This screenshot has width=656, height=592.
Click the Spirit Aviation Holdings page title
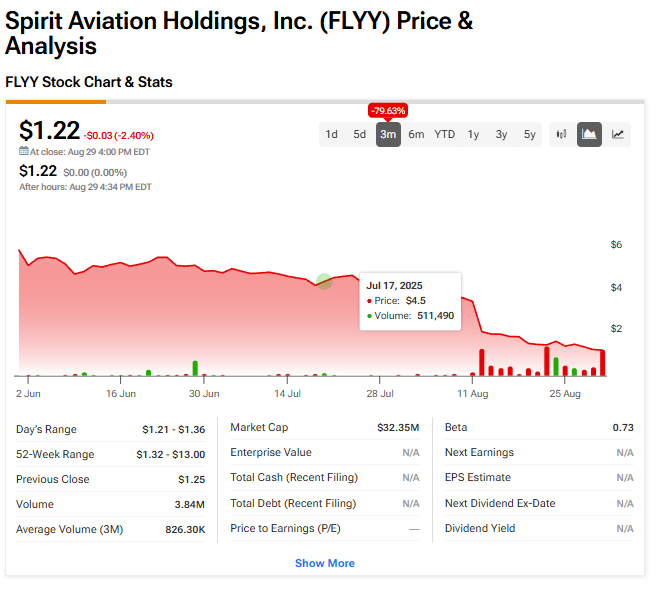pyautogui.click(x=239, y=33)
